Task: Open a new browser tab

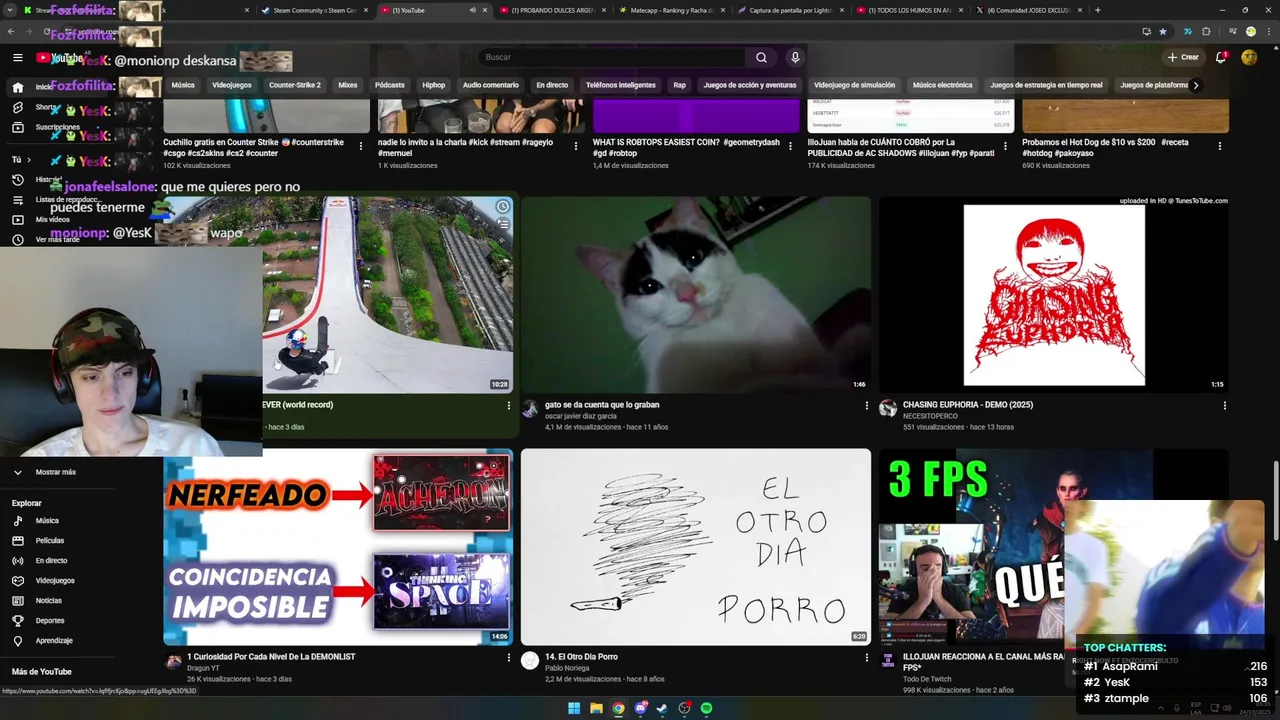Action: [1098, 10]
